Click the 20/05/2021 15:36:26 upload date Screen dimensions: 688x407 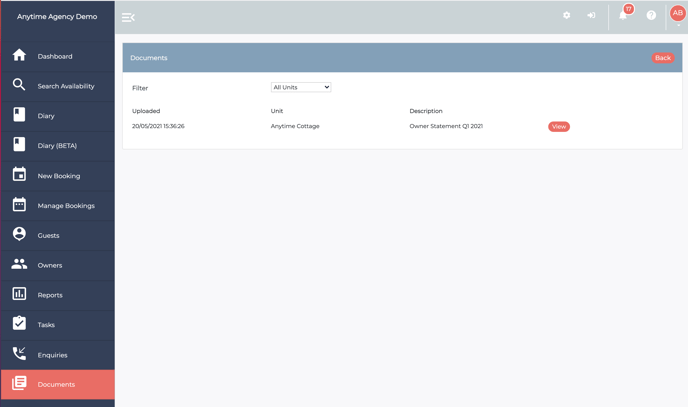pyautogui.click(x=158, y=126)
